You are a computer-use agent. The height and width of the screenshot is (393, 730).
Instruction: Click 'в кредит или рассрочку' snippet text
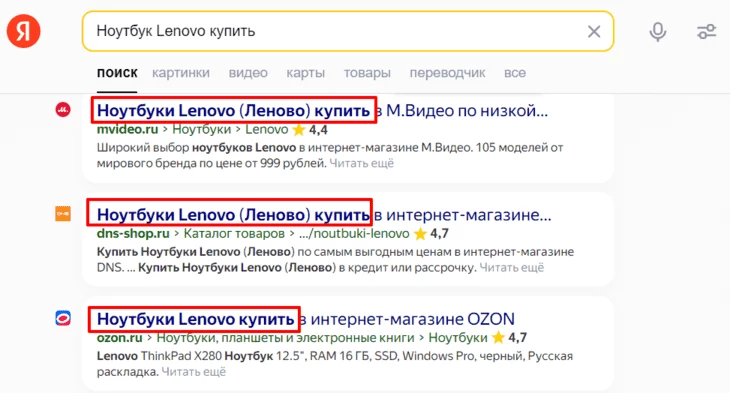pyautogui.click(x=407, y=268)
